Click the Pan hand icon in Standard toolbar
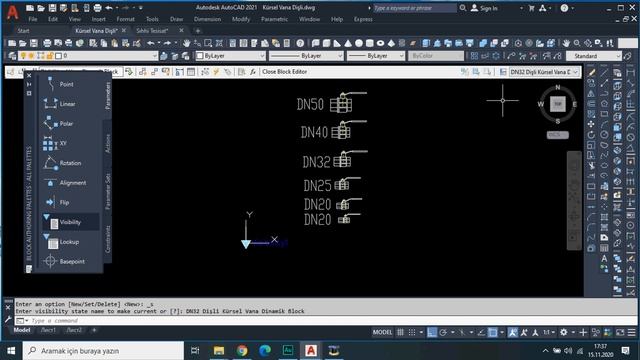640x360 pixels. (x=187, y=43)
